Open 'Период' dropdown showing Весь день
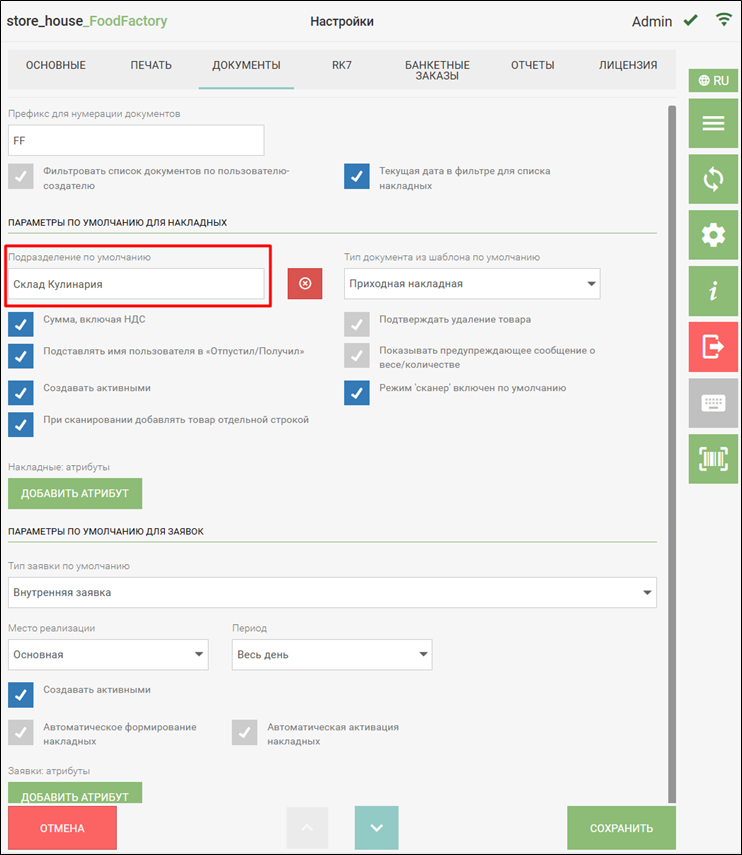Screen dimensions: 742x855 coord(332,655)
